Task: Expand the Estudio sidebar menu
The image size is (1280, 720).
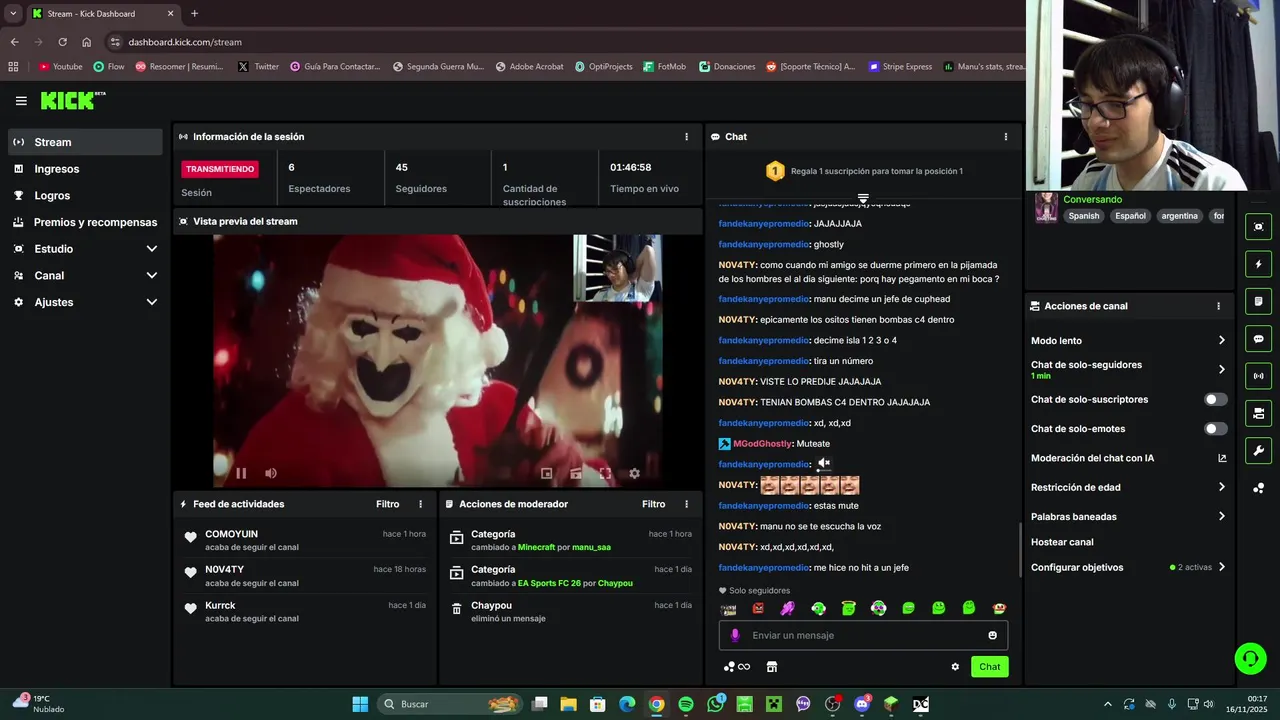Action: (x=85, y=249)
